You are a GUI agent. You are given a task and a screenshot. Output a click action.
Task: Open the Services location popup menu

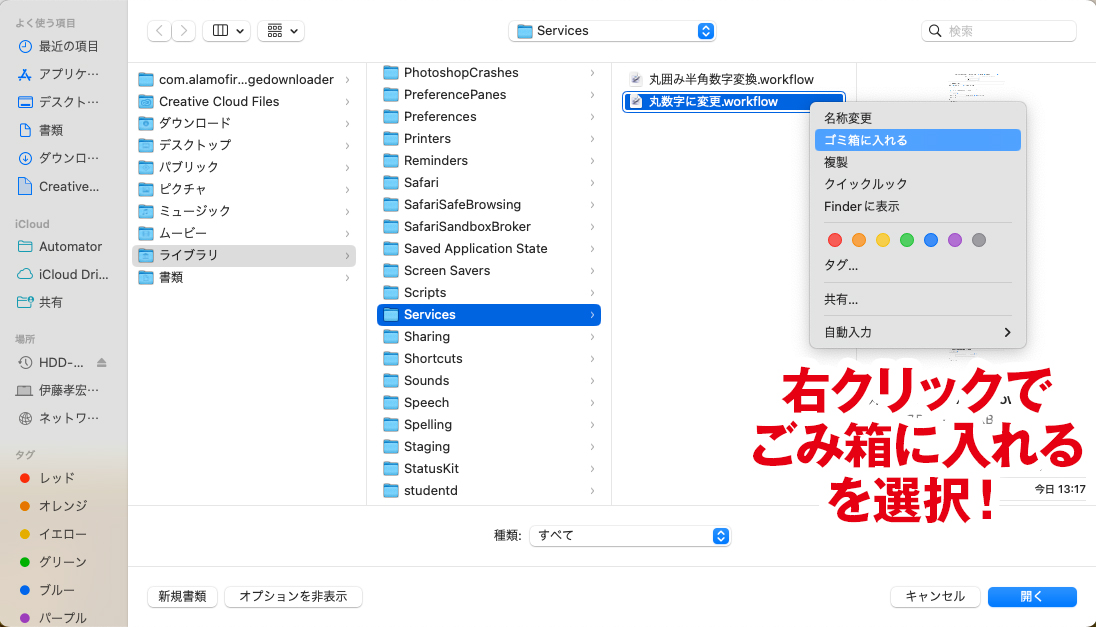click(x=612, y=31)
